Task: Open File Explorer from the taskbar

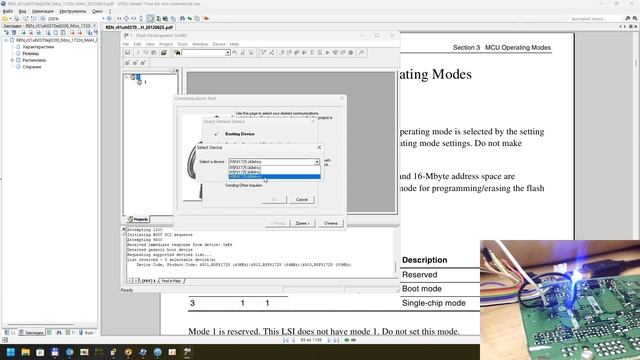Action: click(25, 352)
